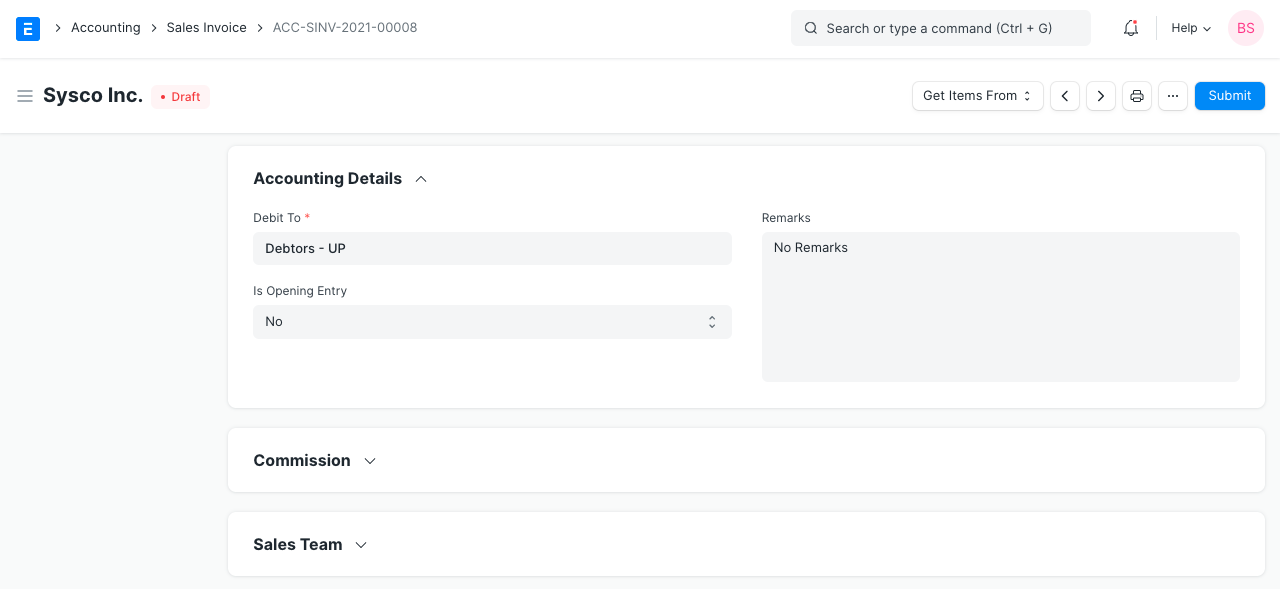Open Sales Invoice from the breadcrumb
The image size is (1280, 589).
pos(206,27)
